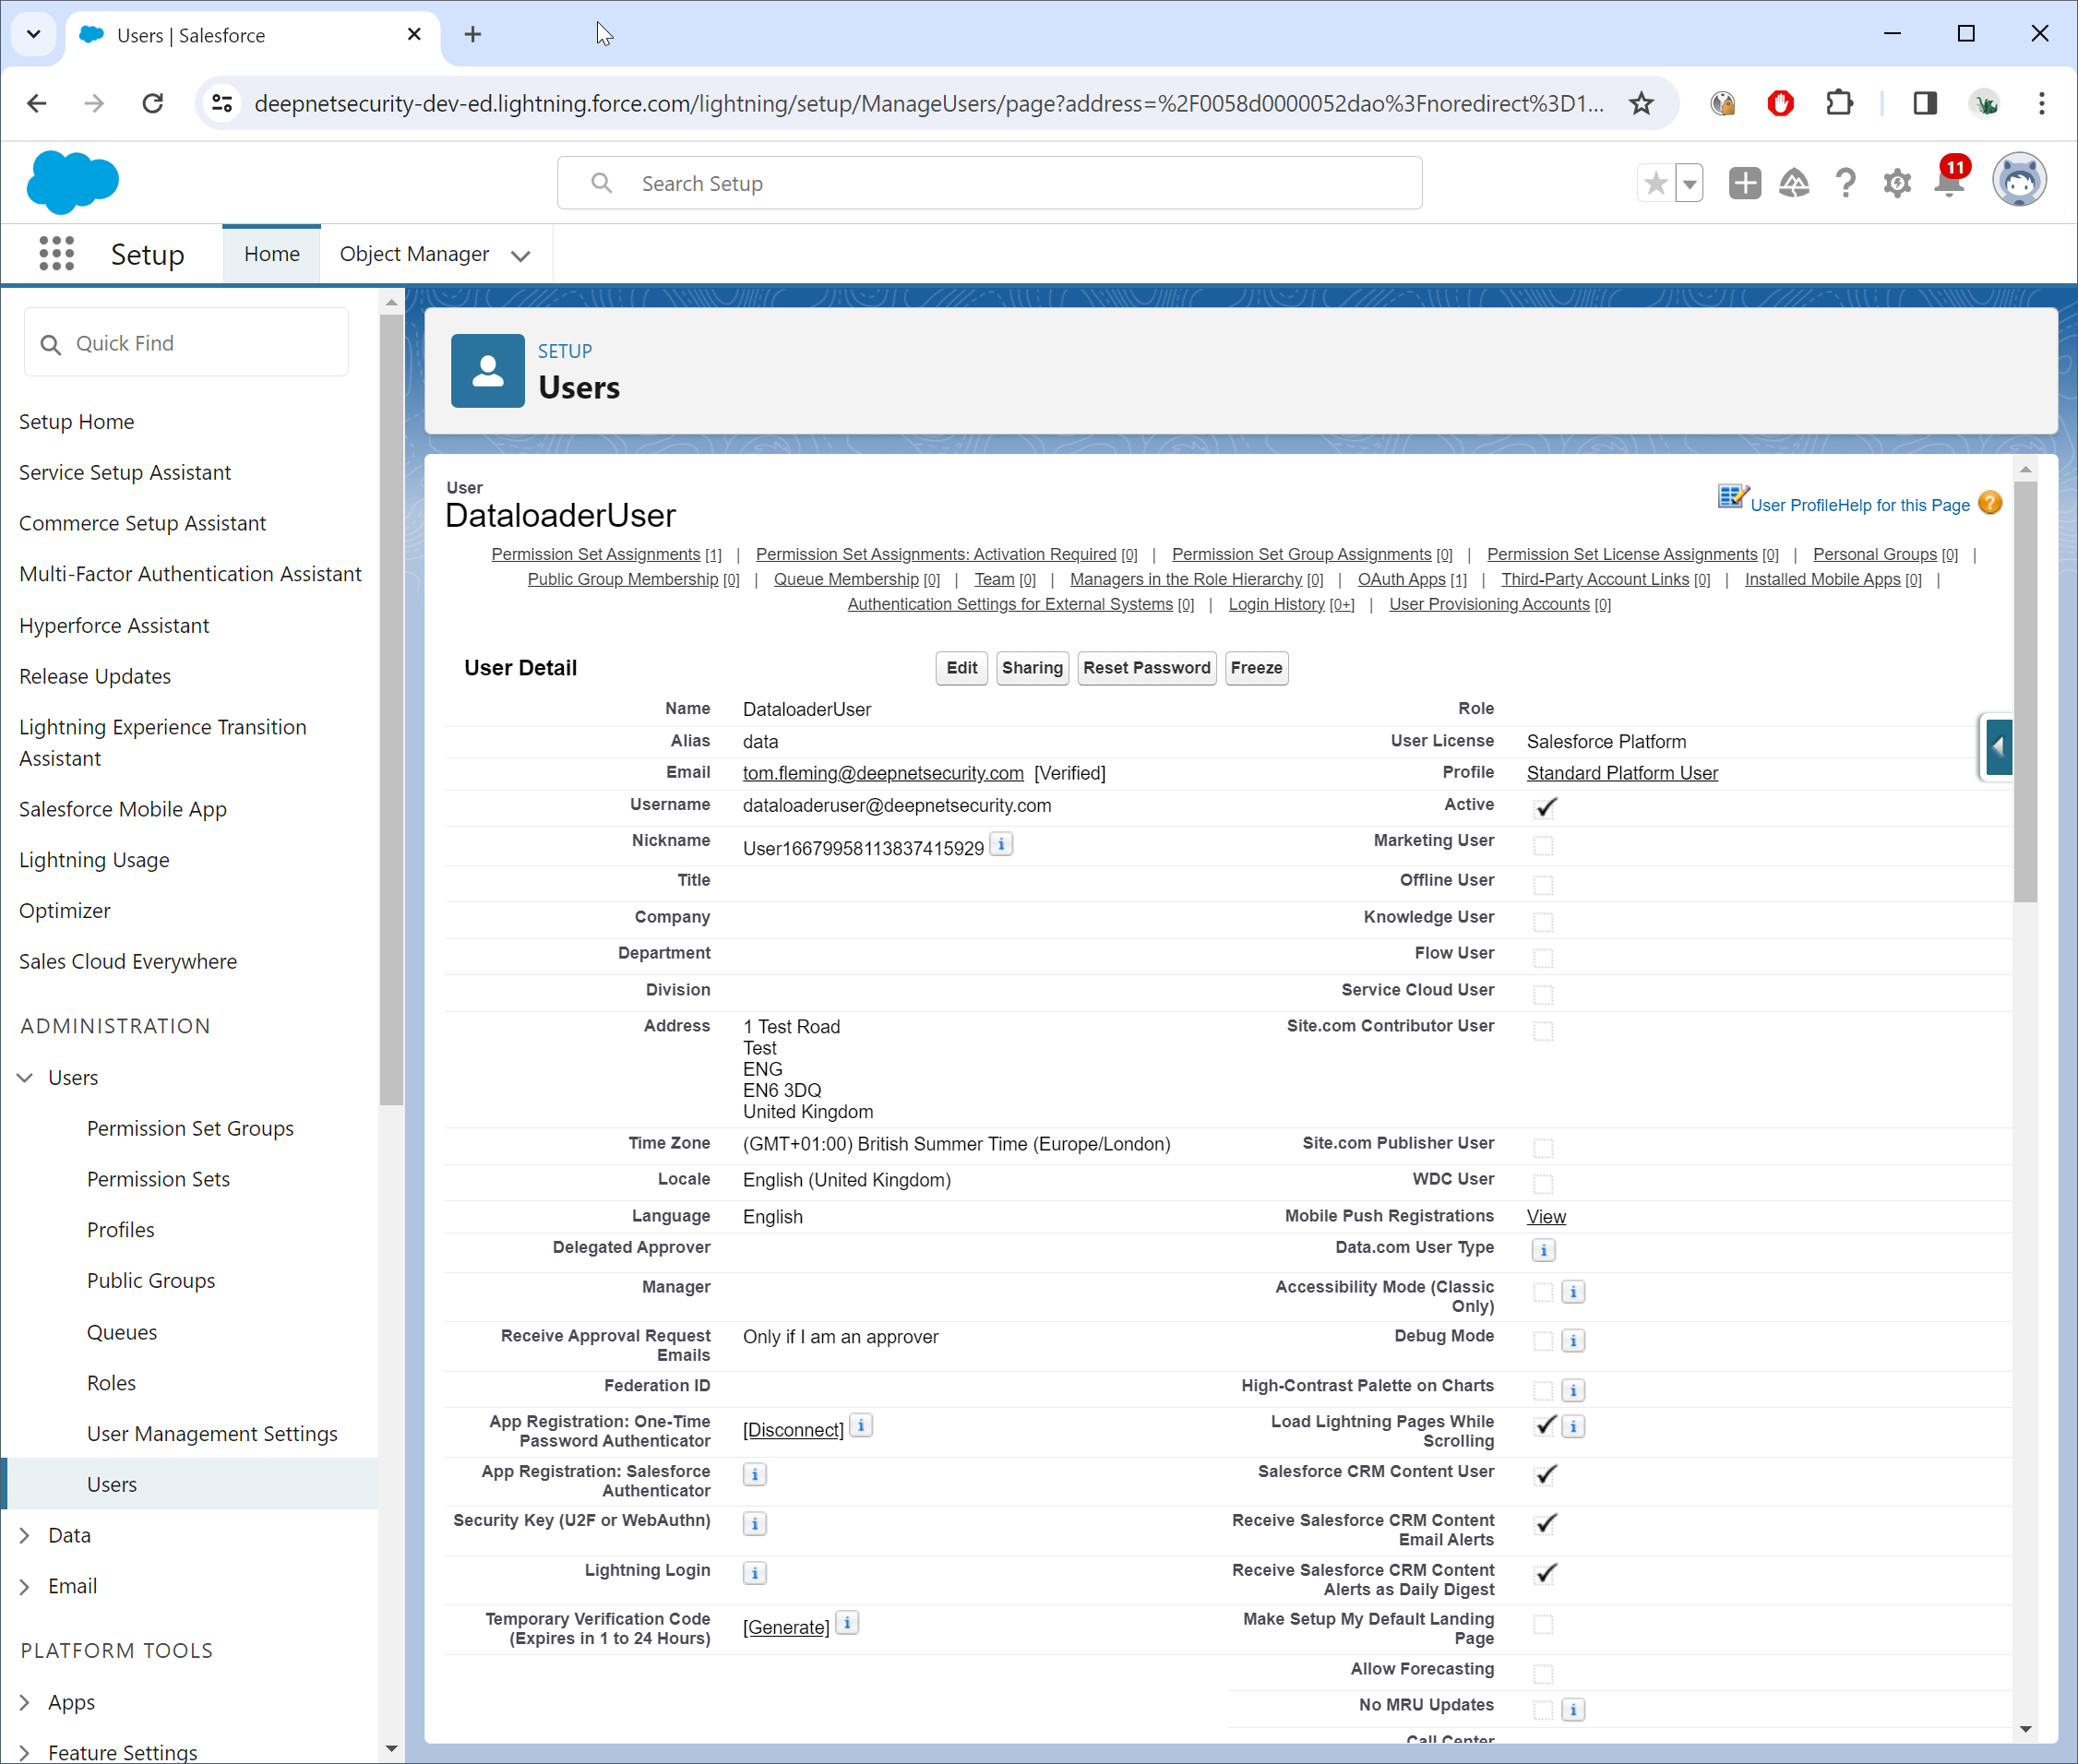Viewport: 2078px width, 1764px height.
Task: Select Permission Sets in sidebar
Action: point(158,1179)
